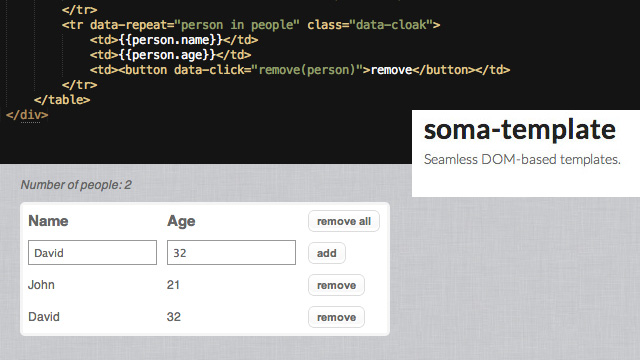640x360 pixels.
Task: Click the closing </table> tag line
Action: 62,100
